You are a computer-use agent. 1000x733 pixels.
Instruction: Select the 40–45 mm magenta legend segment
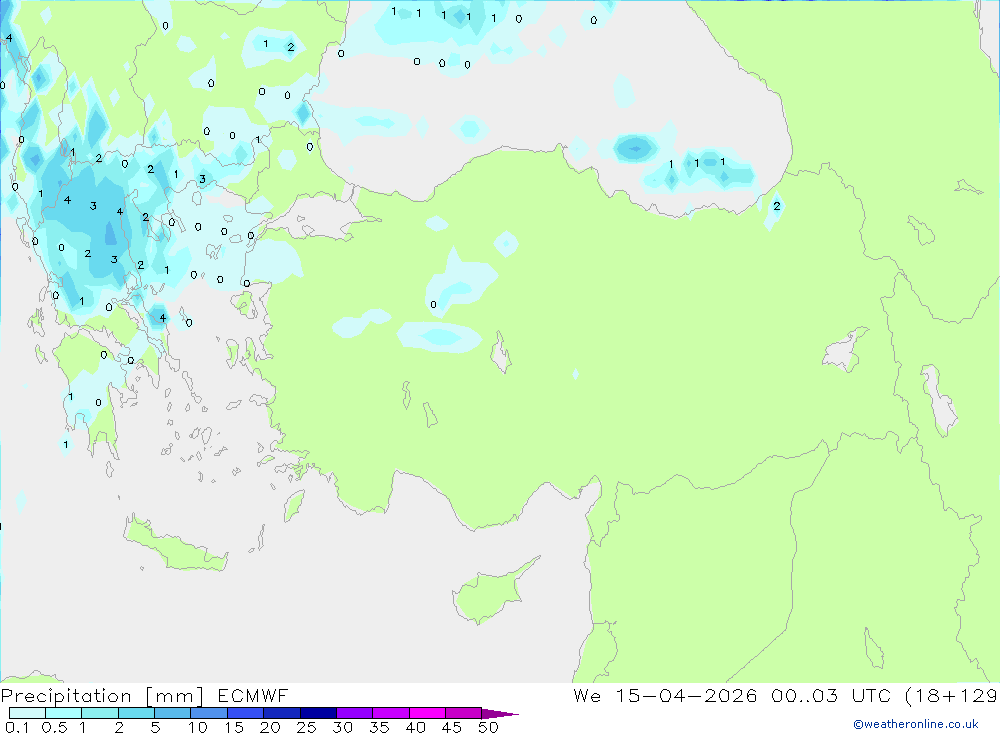click(x=427, y=713)
